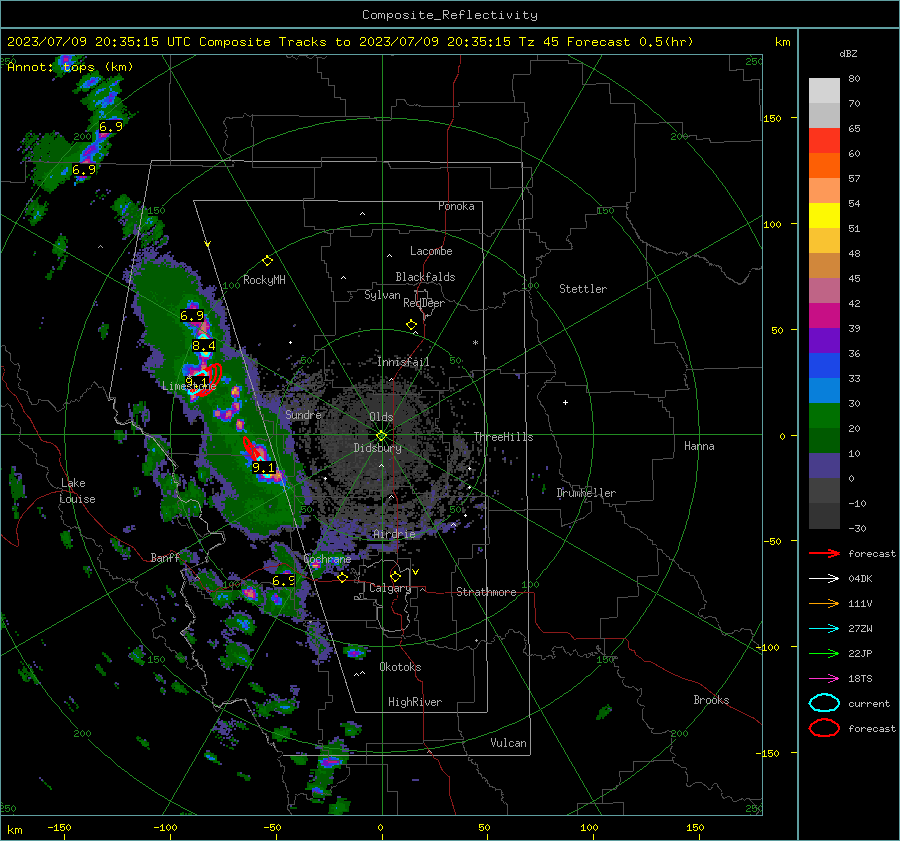900x841 pixels.
Task: Click the Stettler town label
Action: [x=583, y=289]
